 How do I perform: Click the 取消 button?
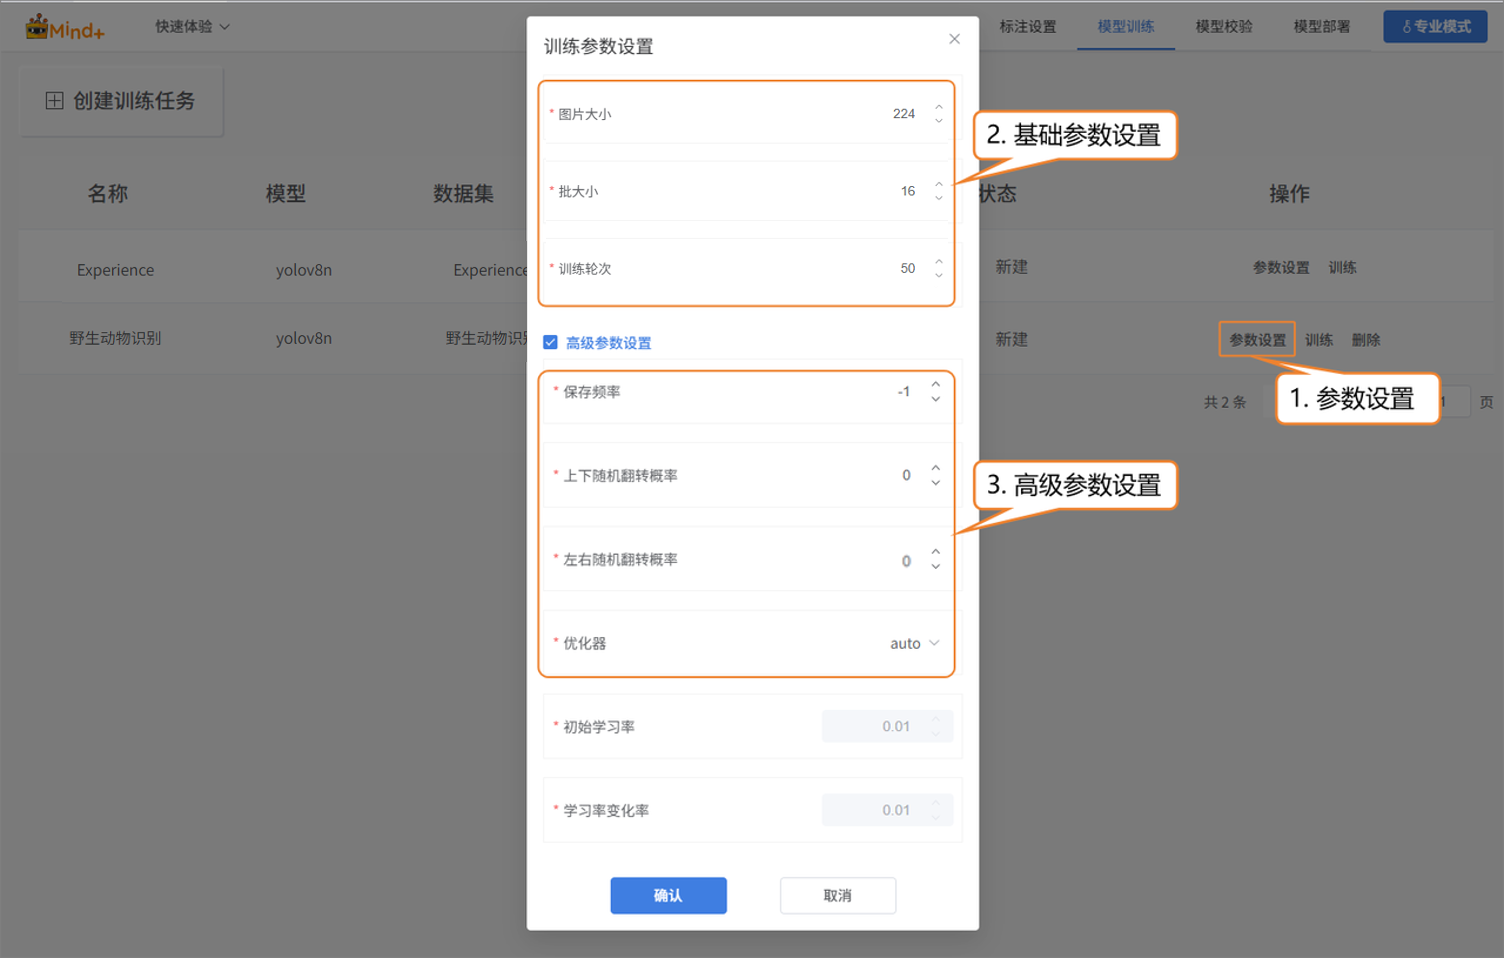tap(837, 895)
